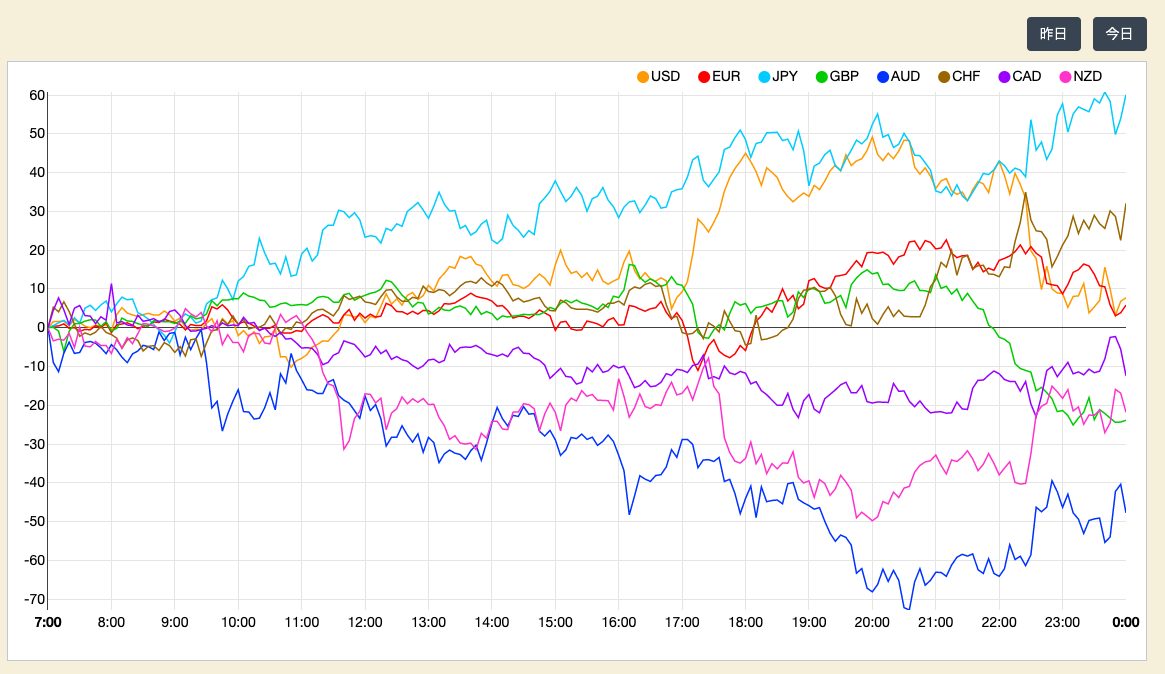1165x674 pixels.
Task: Click the 0:00 x-axis end label
Action: [x=1126, y=622]
